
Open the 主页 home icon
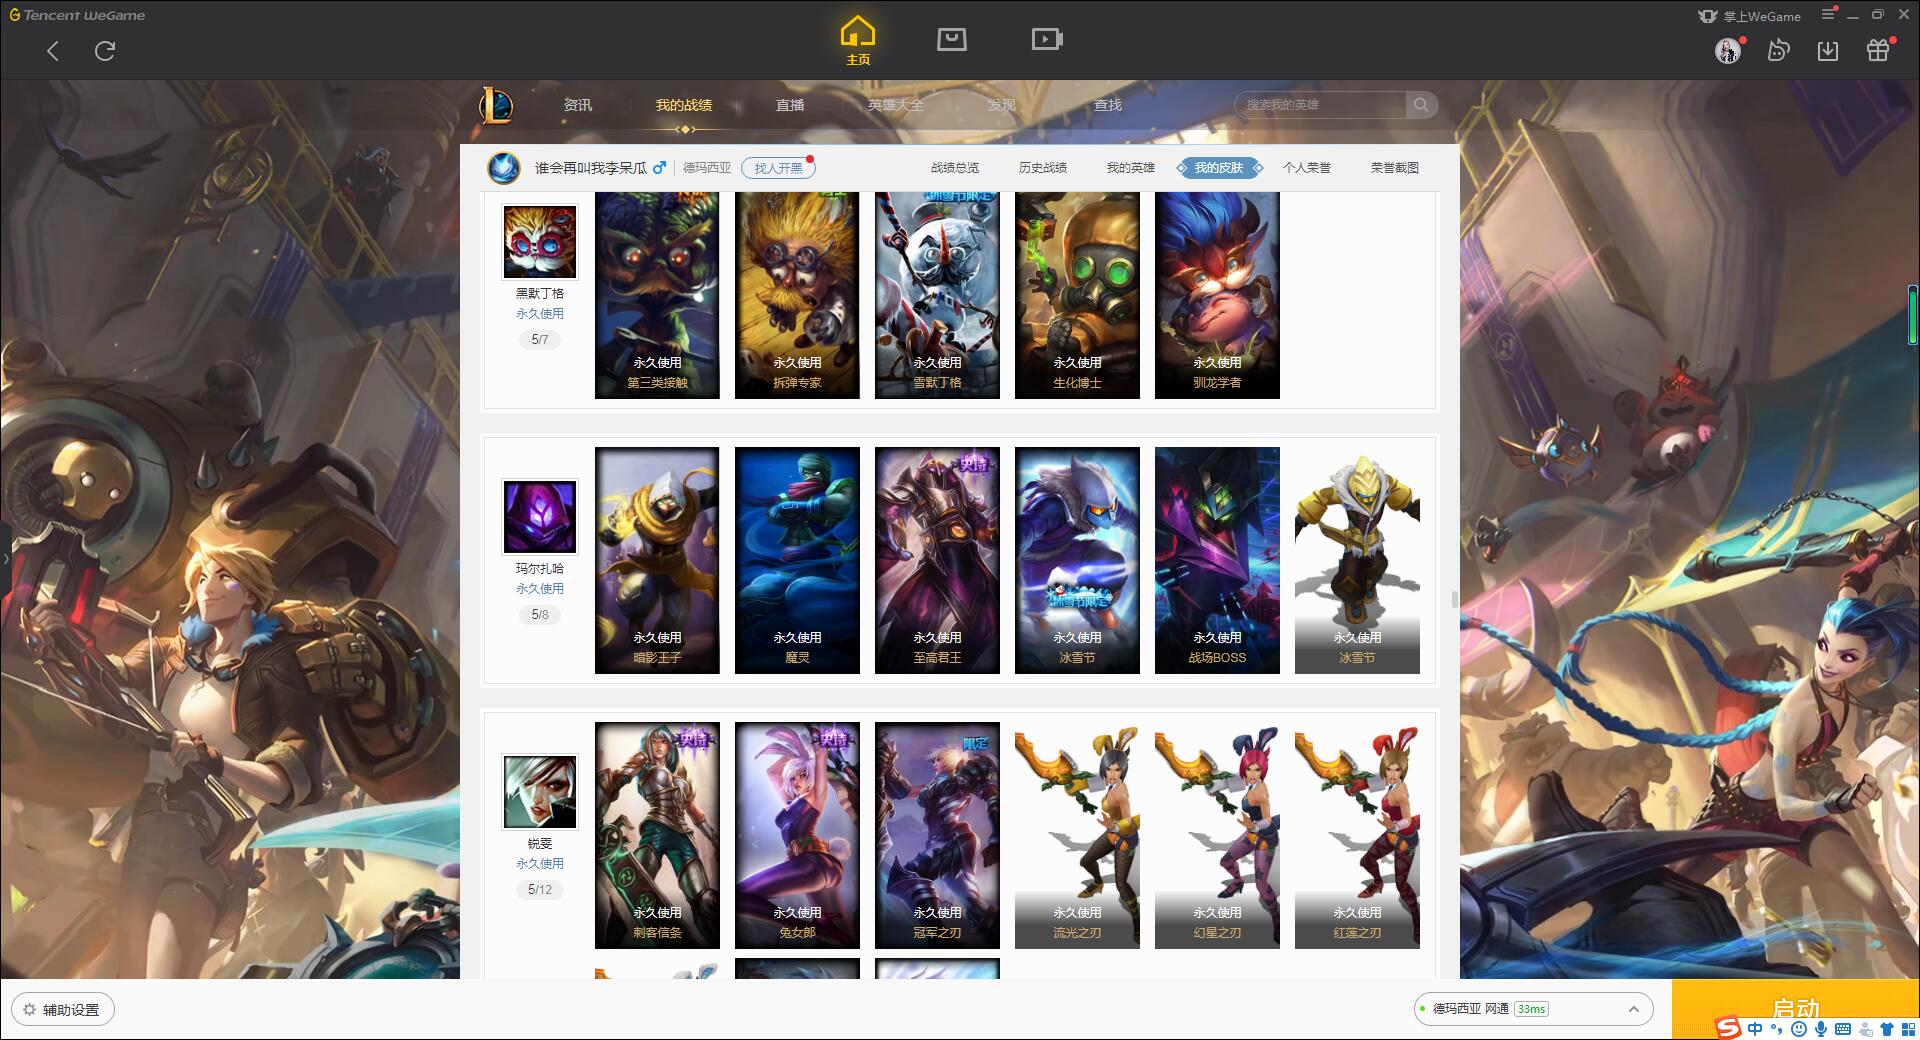(x=858, y=41)
